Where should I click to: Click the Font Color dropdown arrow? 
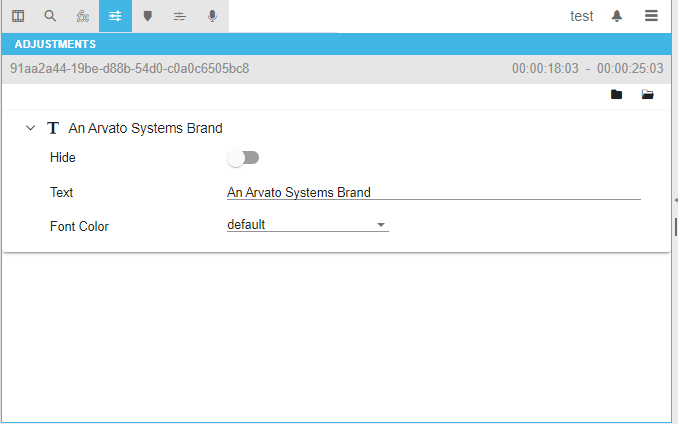point(381,225)
